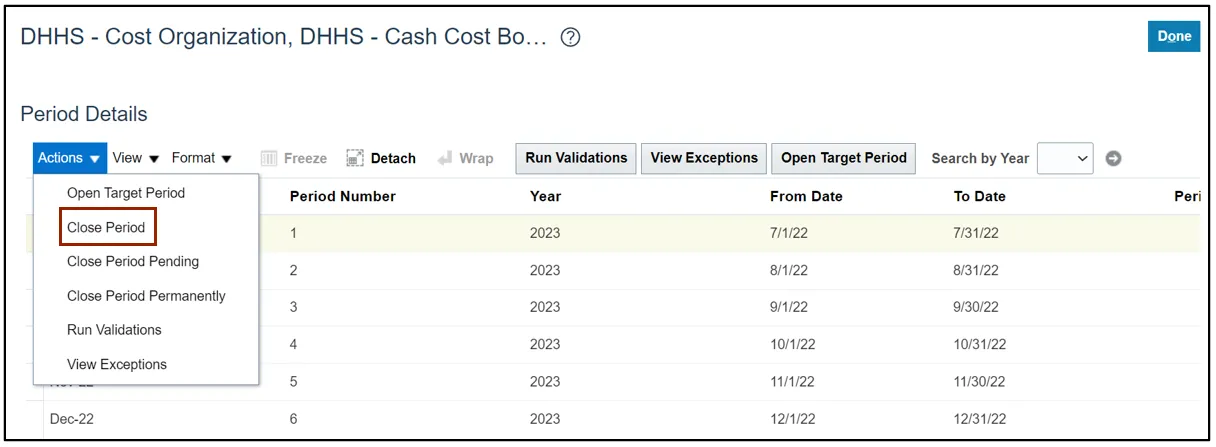This screenshot has width=1216, height=447.
Task: Expand the View menu
Action: coord(136,158)
